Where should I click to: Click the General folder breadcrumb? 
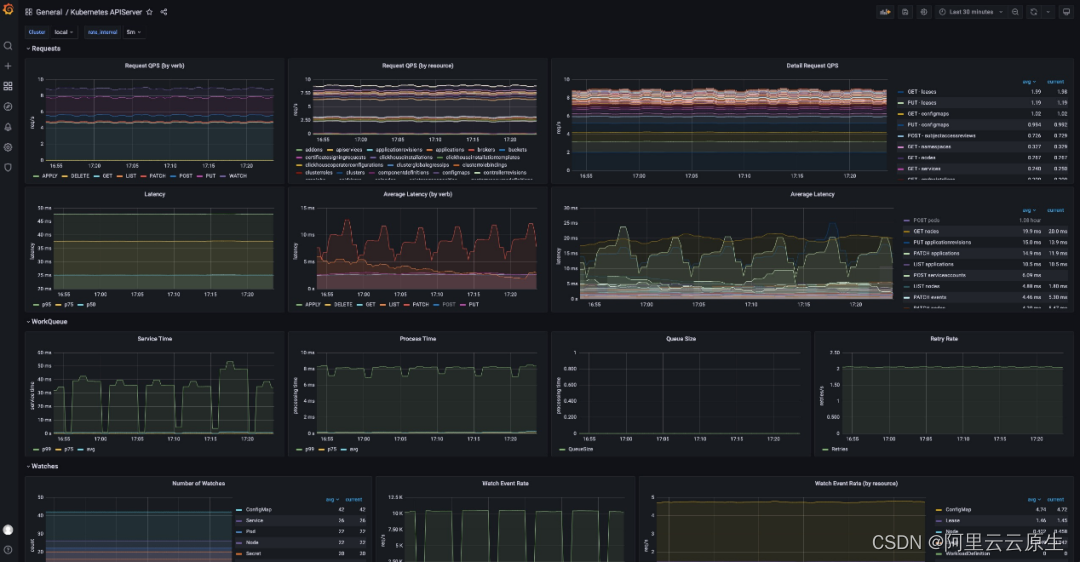49,12
